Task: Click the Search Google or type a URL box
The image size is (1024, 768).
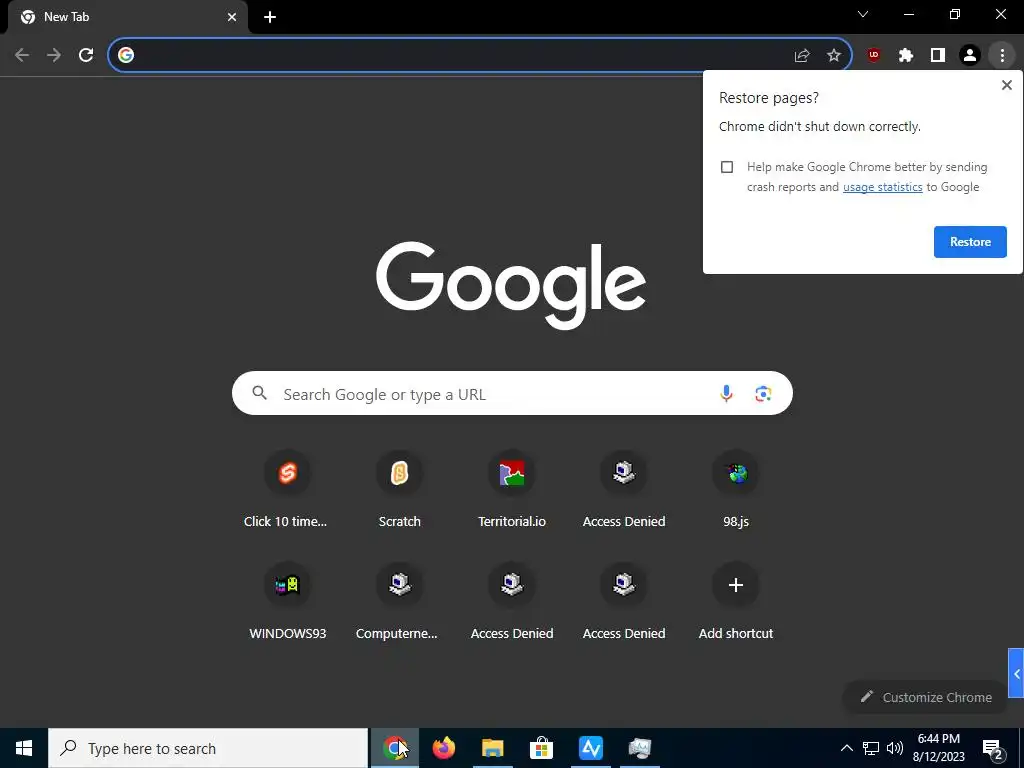Action: click(x=512, y=393)
